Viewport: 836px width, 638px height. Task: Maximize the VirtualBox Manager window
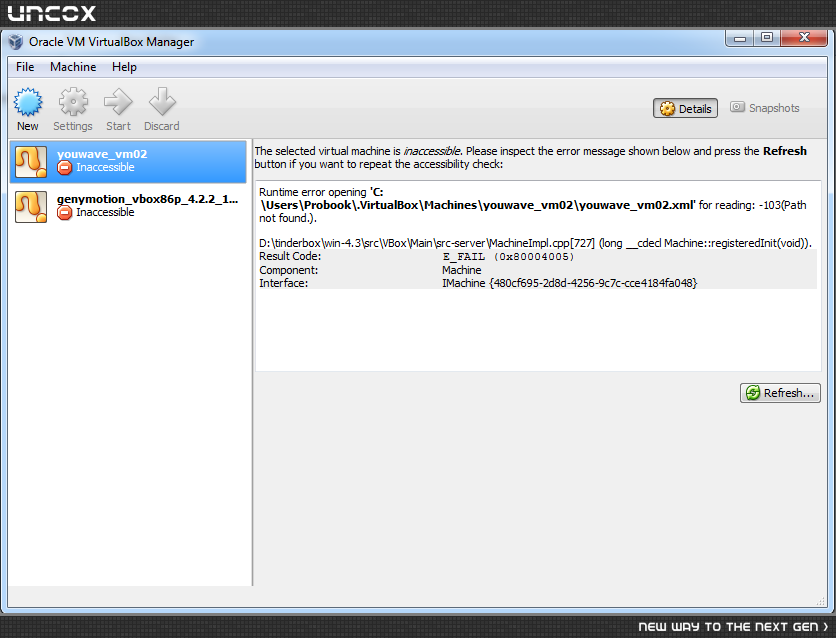click(x=767, y=38)
